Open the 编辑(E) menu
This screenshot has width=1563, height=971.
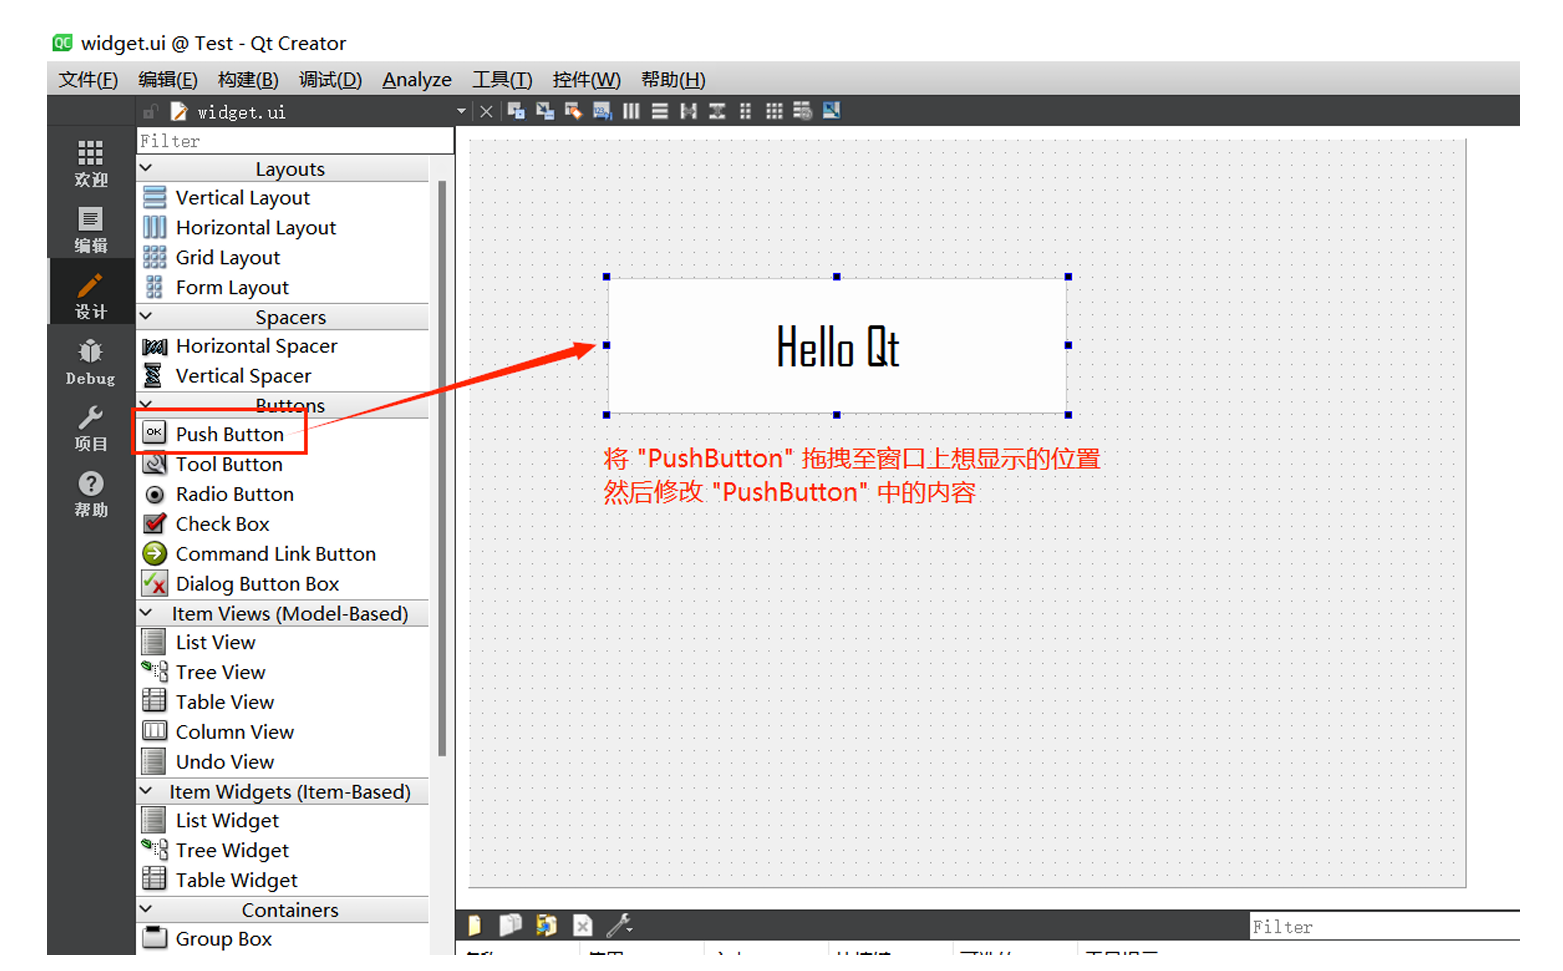168,79
